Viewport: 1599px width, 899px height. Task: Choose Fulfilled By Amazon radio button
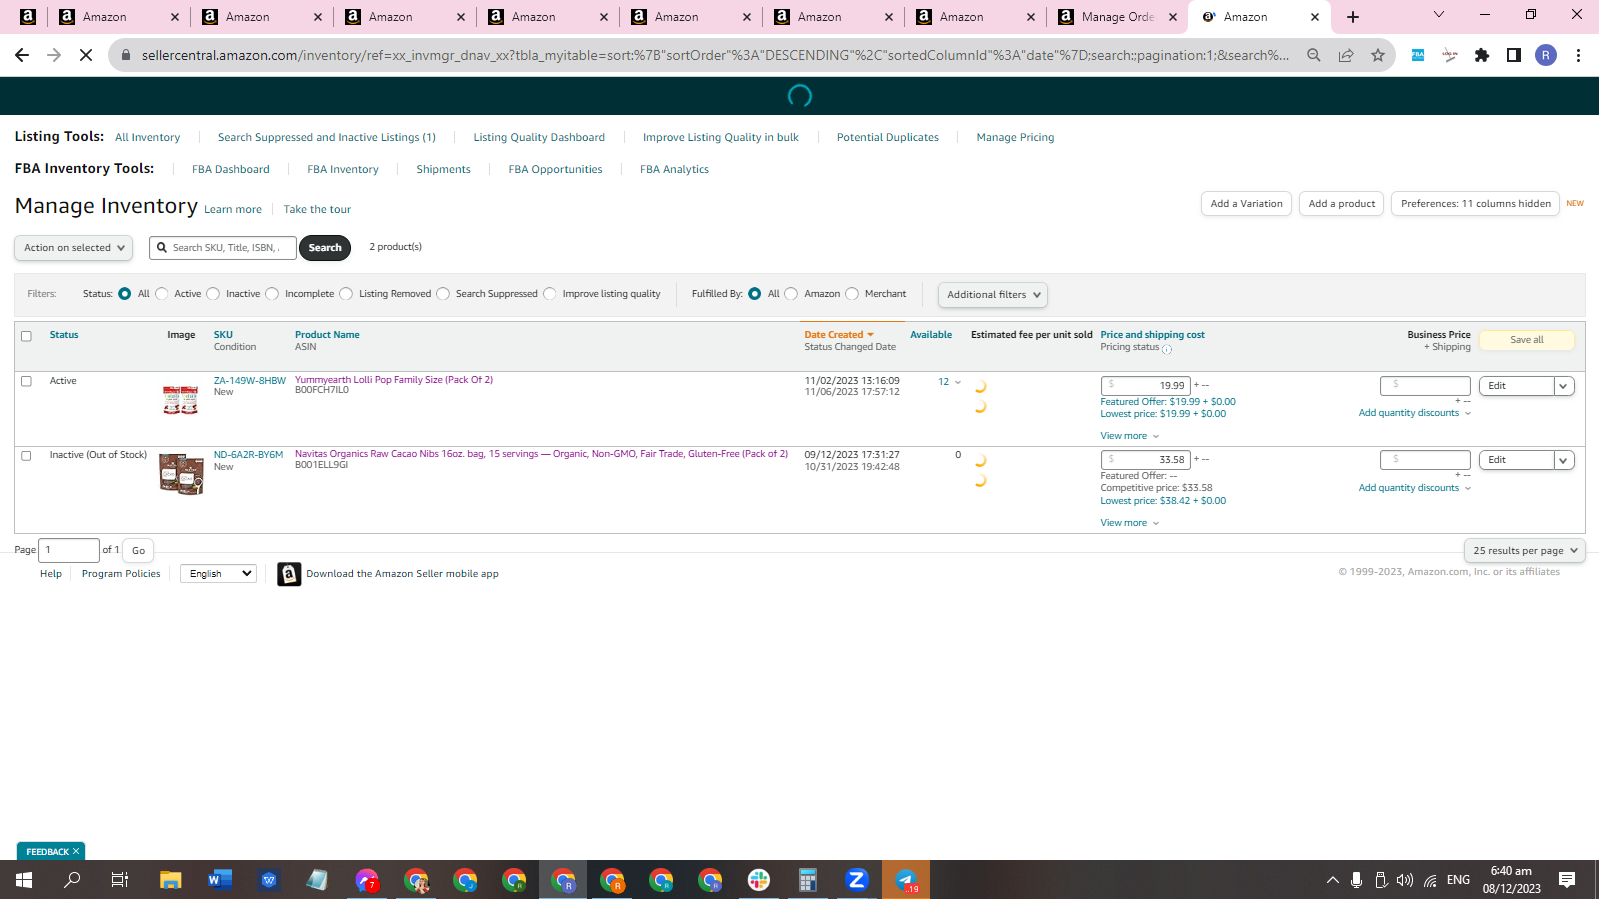pos(791,294)
